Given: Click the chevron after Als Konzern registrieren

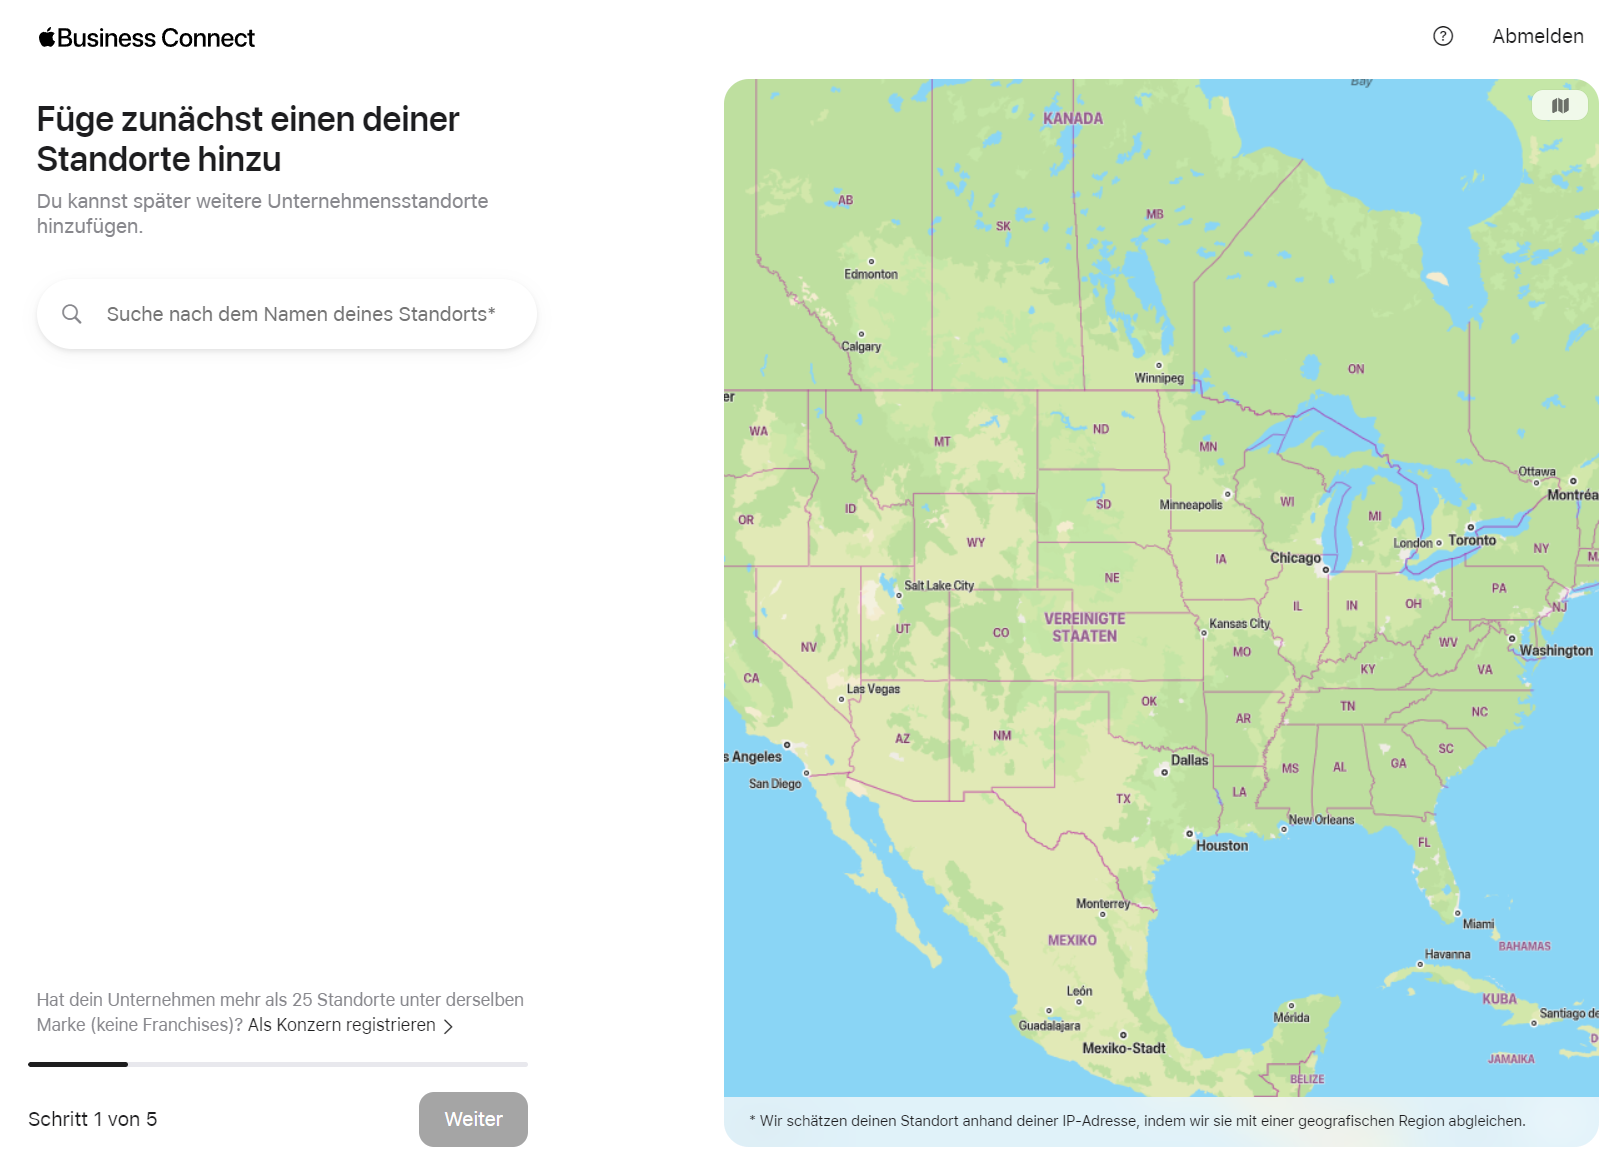Looking at the screenshot, I should coord(448,1026).
